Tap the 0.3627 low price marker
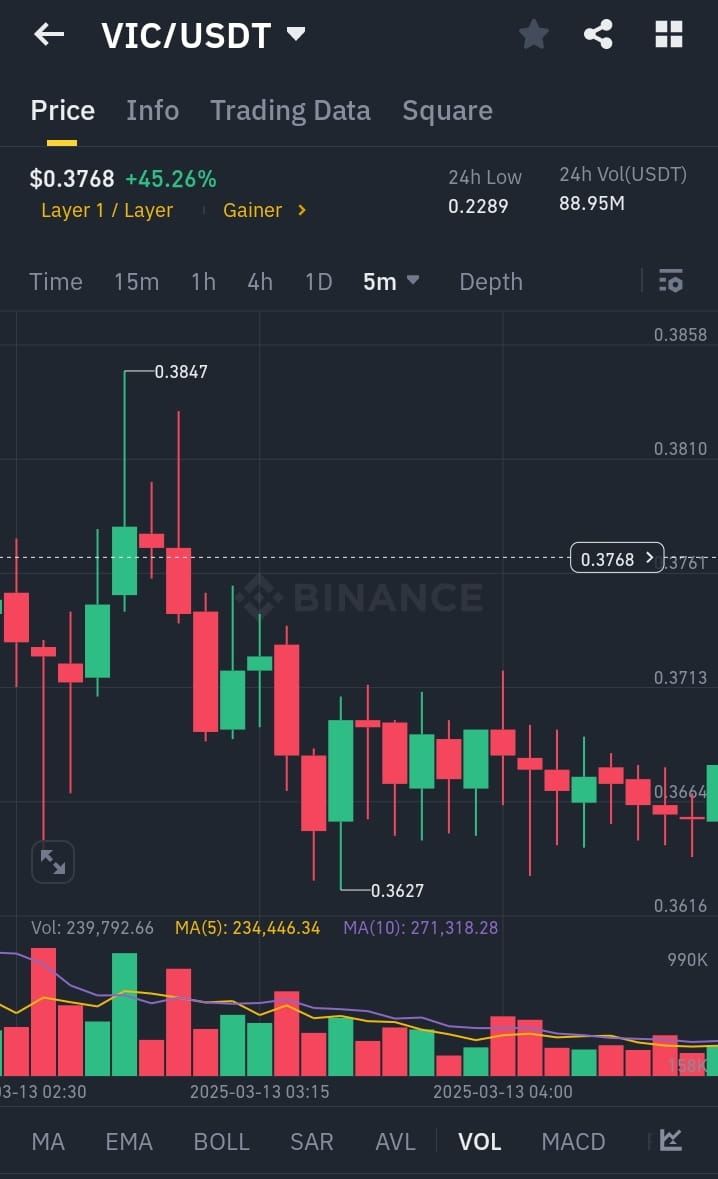Image resolution: width=718 pixels, height=1179 pixels. (398, 890)
